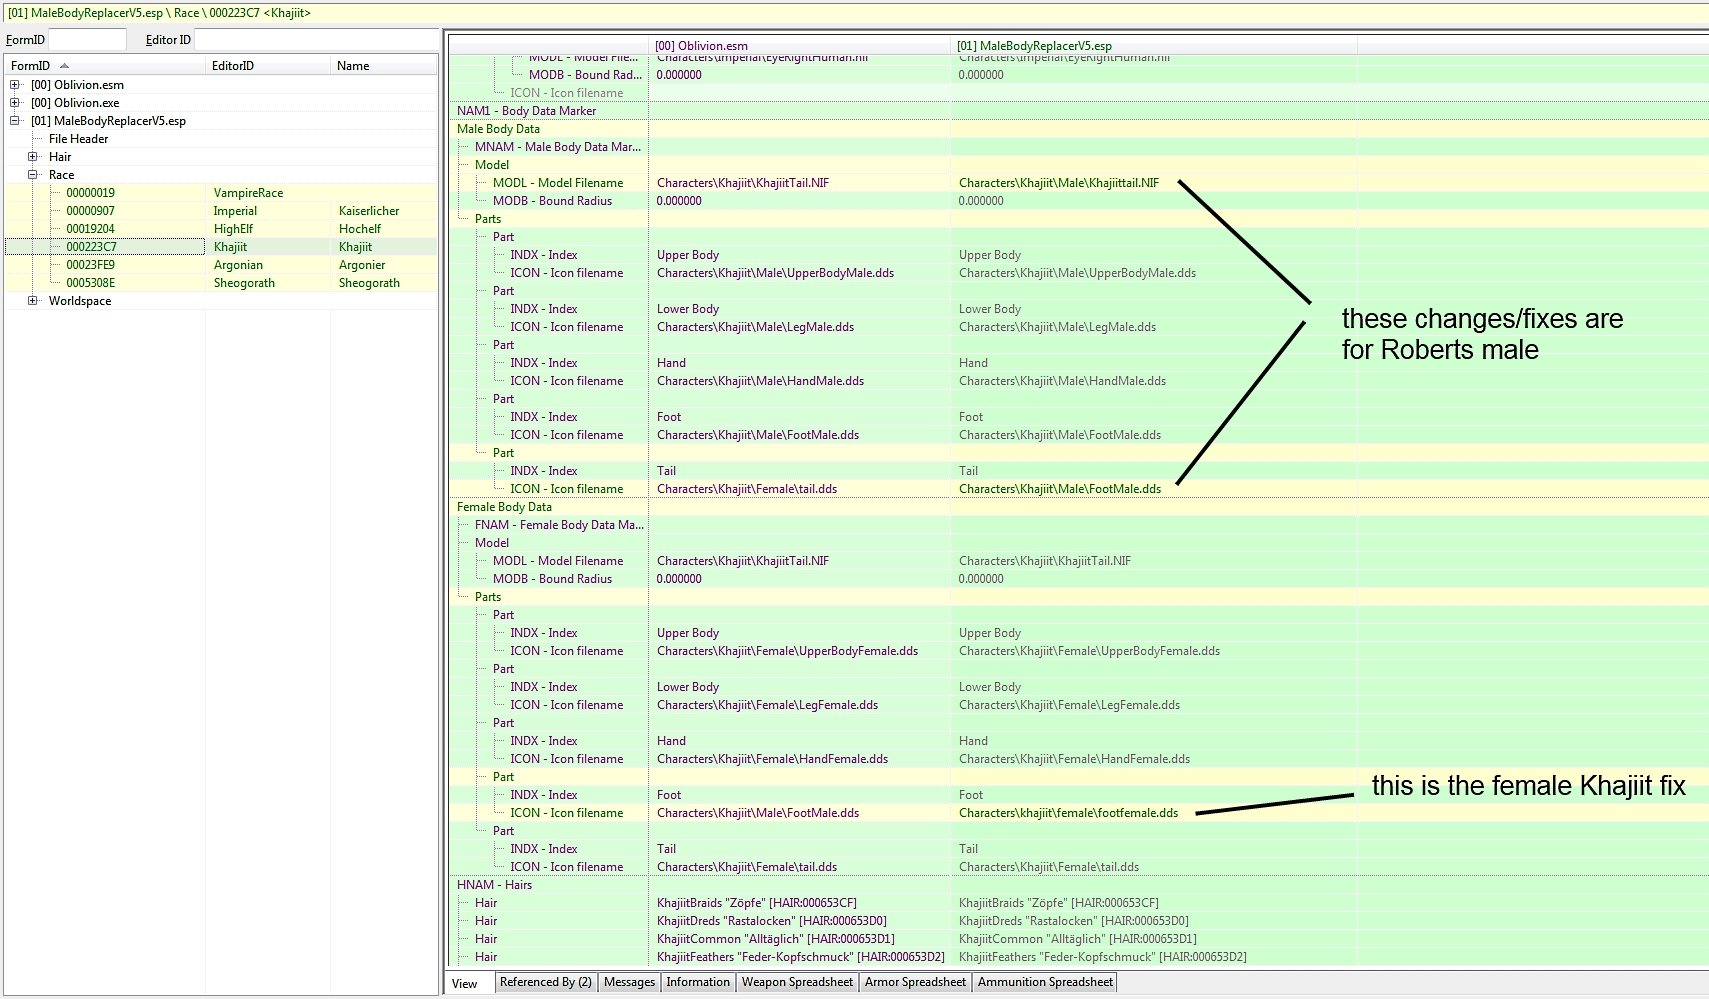Expand the [00] Oblivion.exe tree node
The width and height of the screenshot is (1709, 999).
(15, 103)
